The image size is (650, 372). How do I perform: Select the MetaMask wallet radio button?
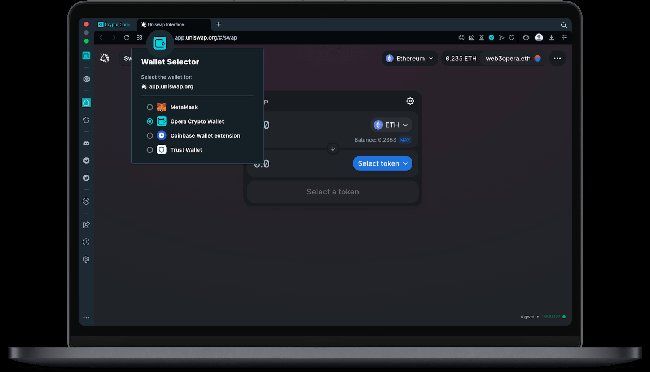[x=150, y=107]
